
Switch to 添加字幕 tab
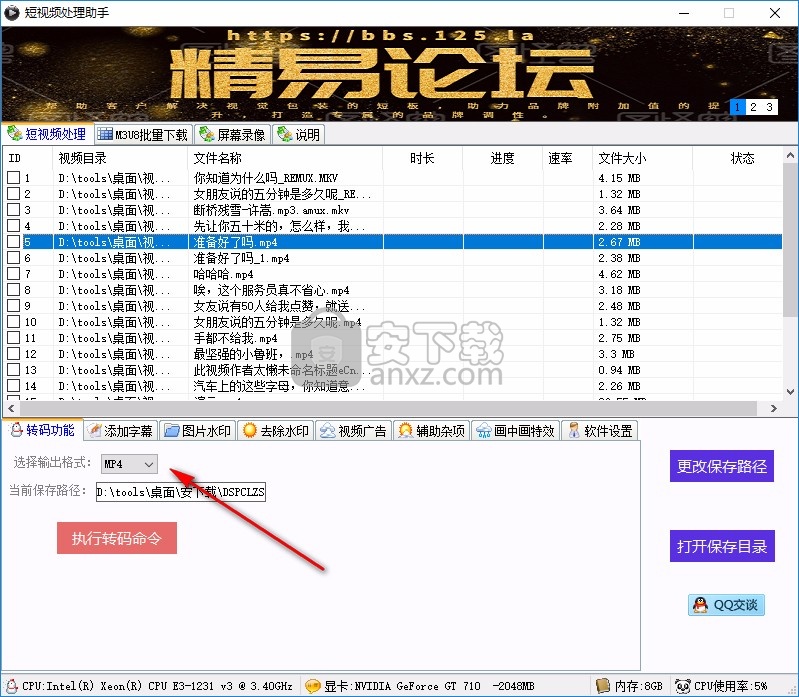click(x=121, y=431)
